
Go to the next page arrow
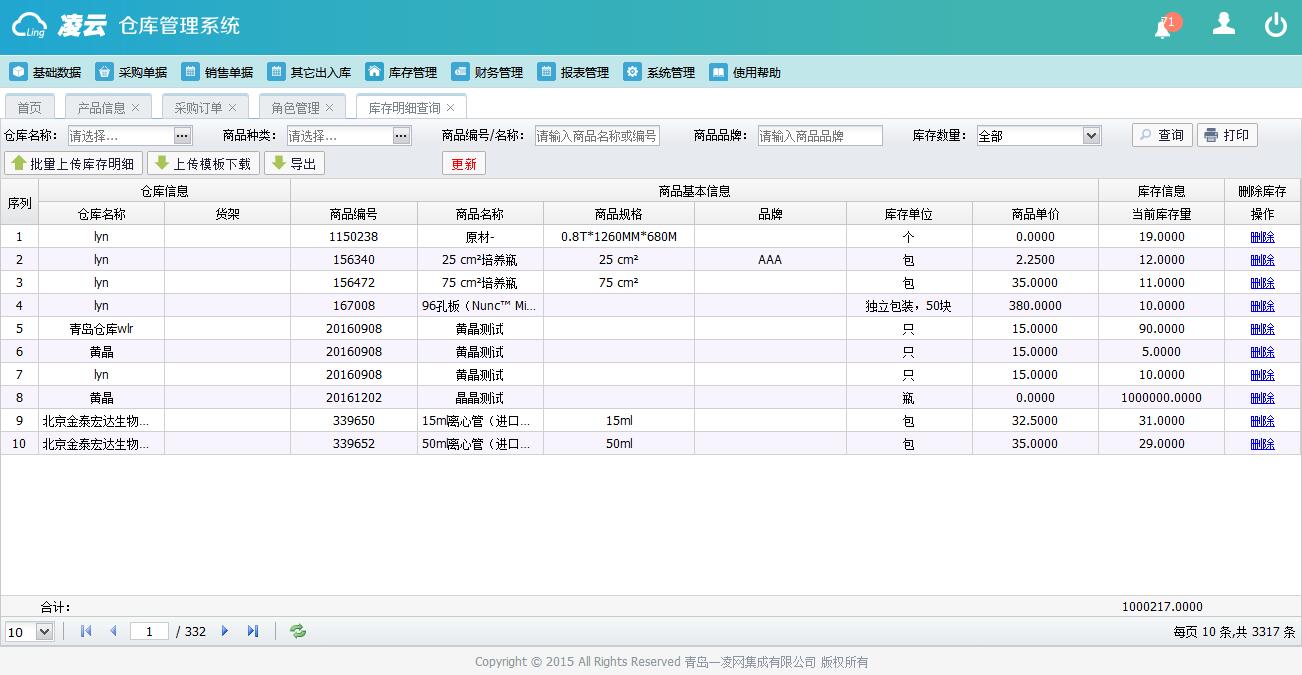(x=225, y=631)
